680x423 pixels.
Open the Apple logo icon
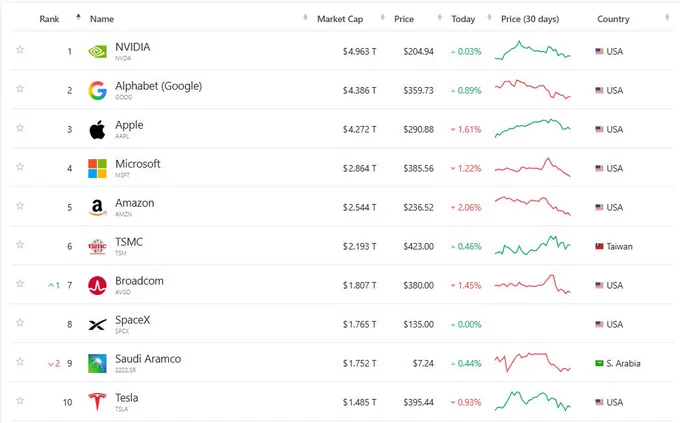click(x=97, y=129)
